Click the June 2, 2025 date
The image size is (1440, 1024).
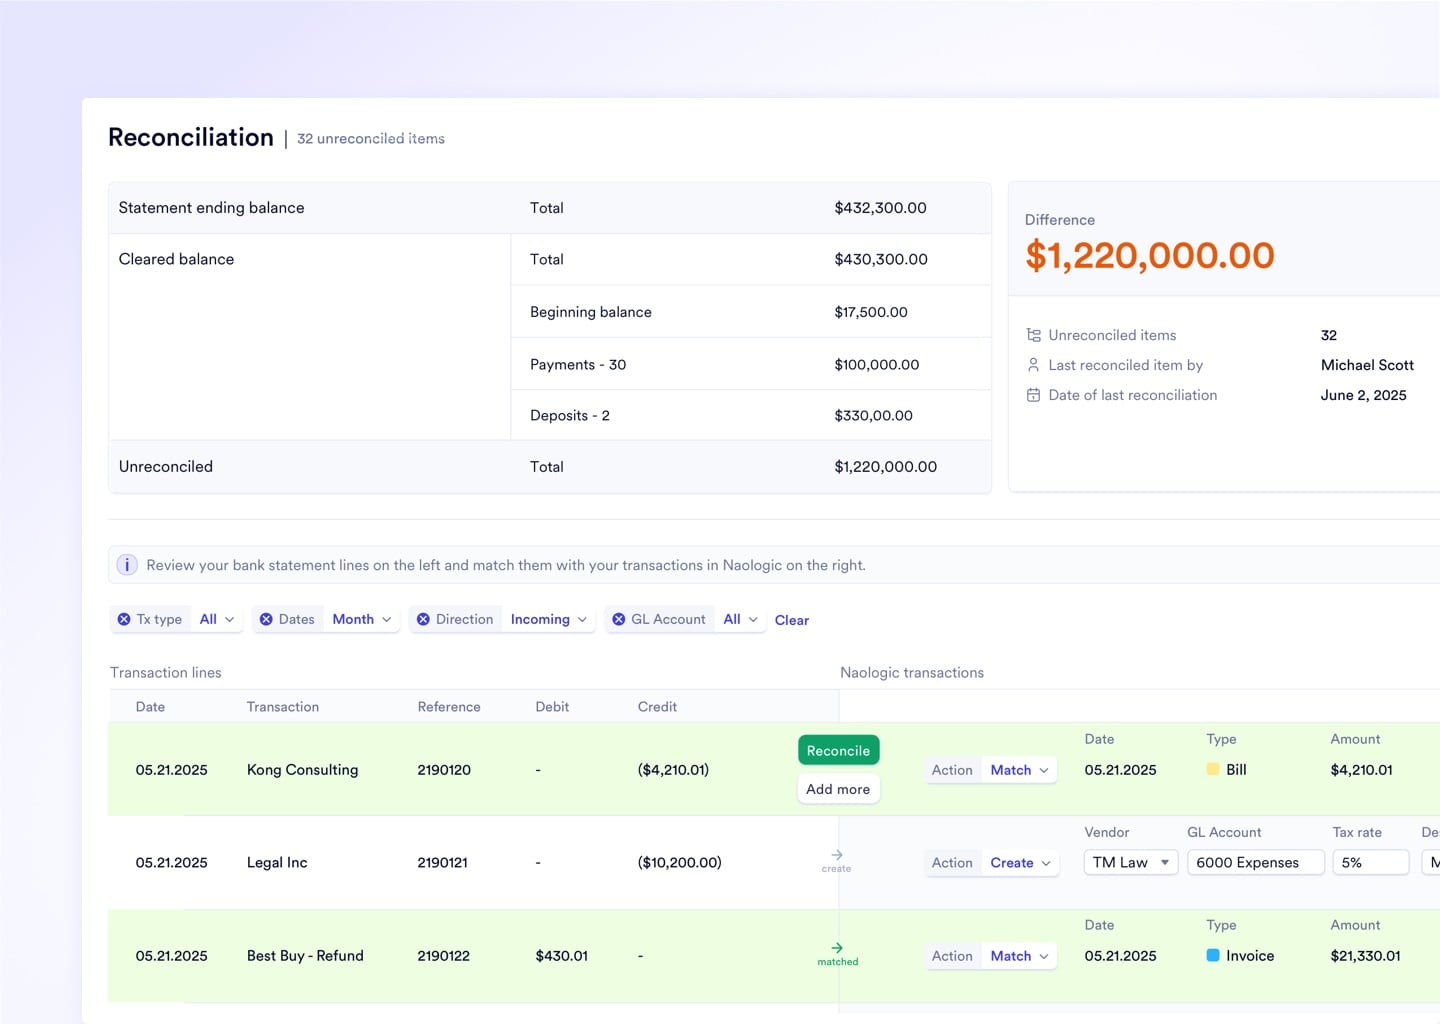1363,395
